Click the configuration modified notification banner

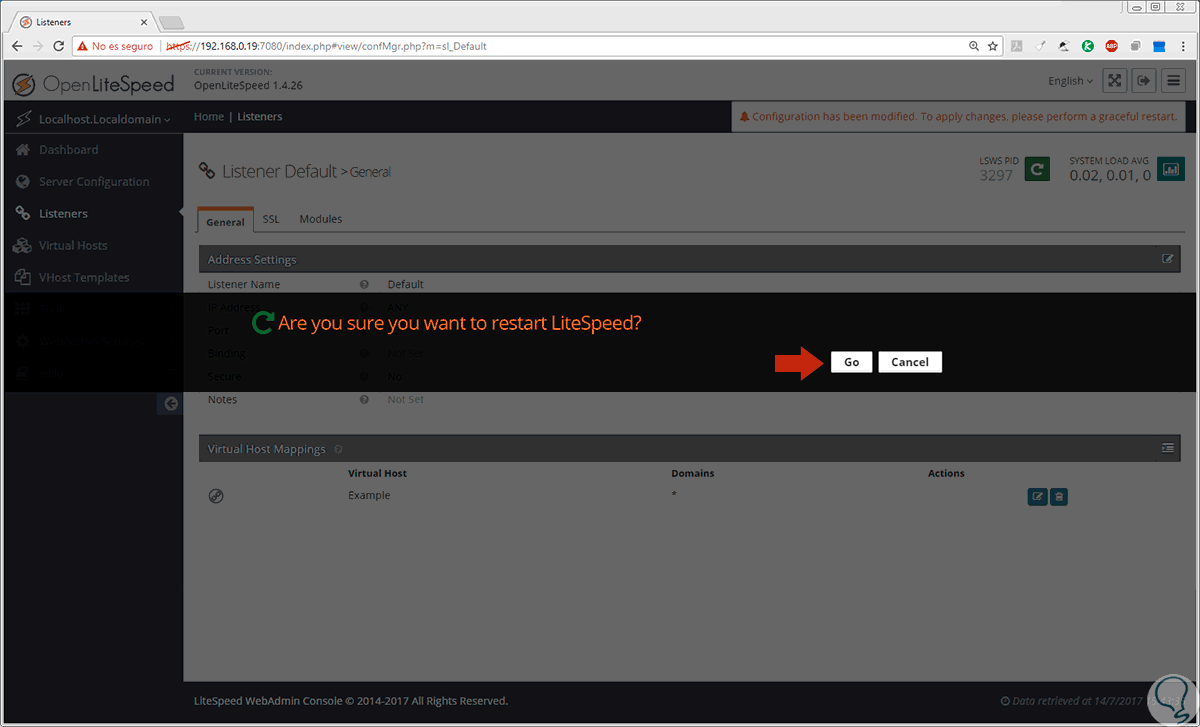pos(958,117)
